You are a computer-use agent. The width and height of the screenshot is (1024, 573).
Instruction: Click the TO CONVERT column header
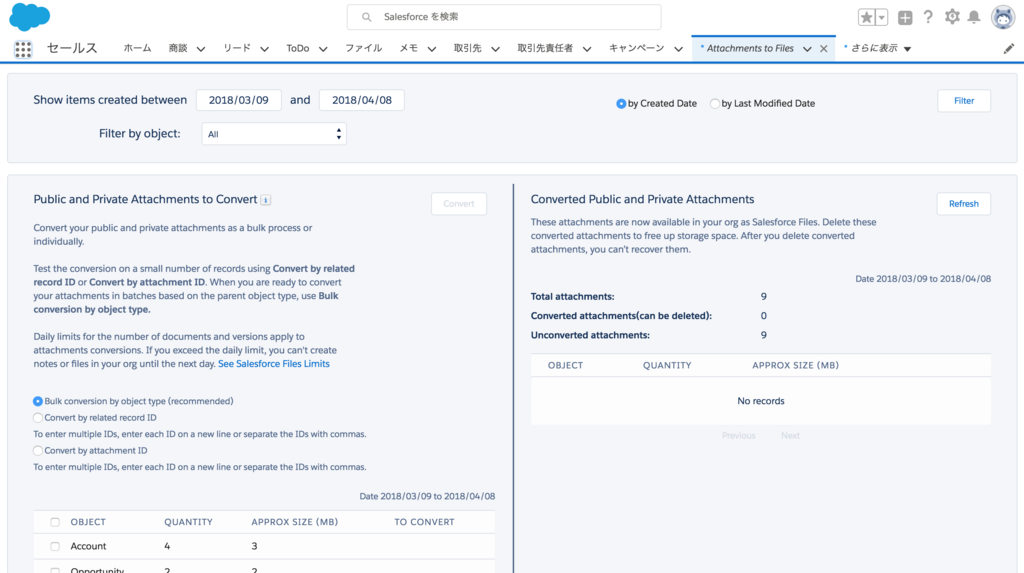coord(424,522)
